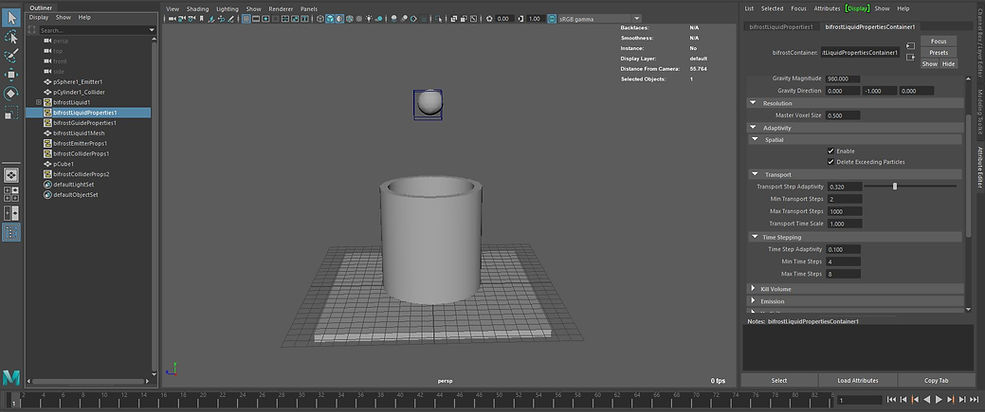
Task: Click the Select Camera icon in viewport toolbar
Action: (172, 19)
